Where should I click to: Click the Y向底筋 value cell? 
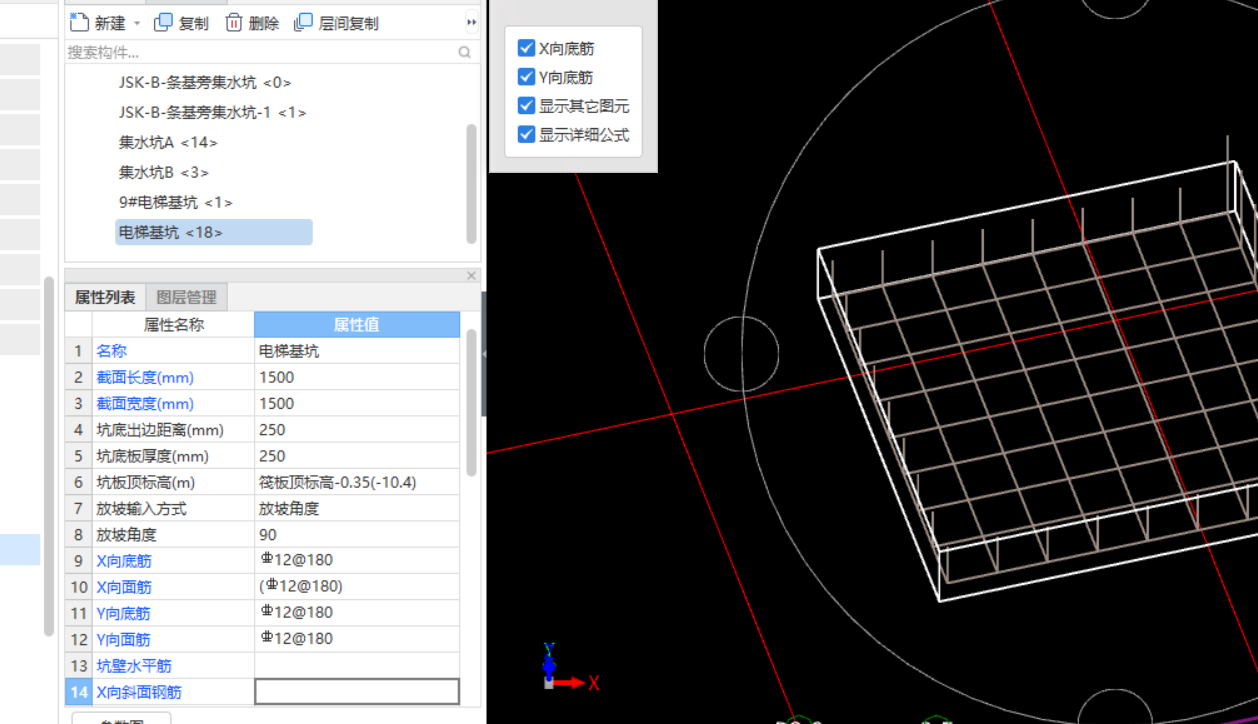point(357,612)
